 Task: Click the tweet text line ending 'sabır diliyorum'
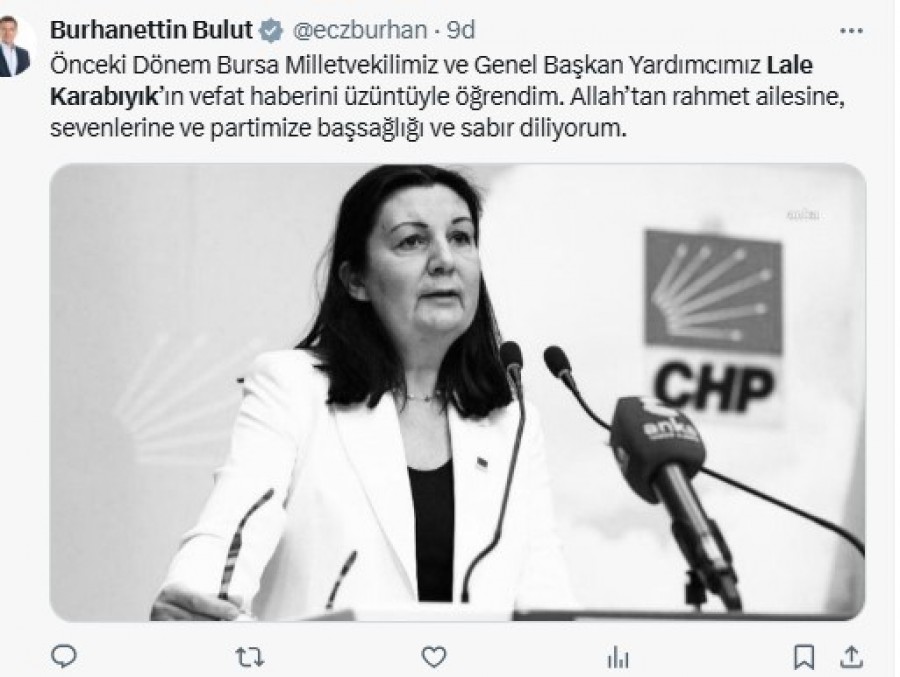tap(338, 128)
